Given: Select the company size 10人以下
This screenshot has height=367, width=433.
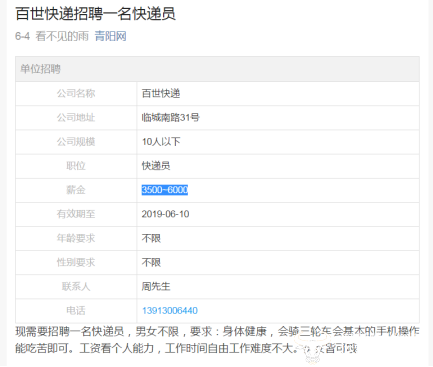Looking at the screenshot, I should pos(161,142).
